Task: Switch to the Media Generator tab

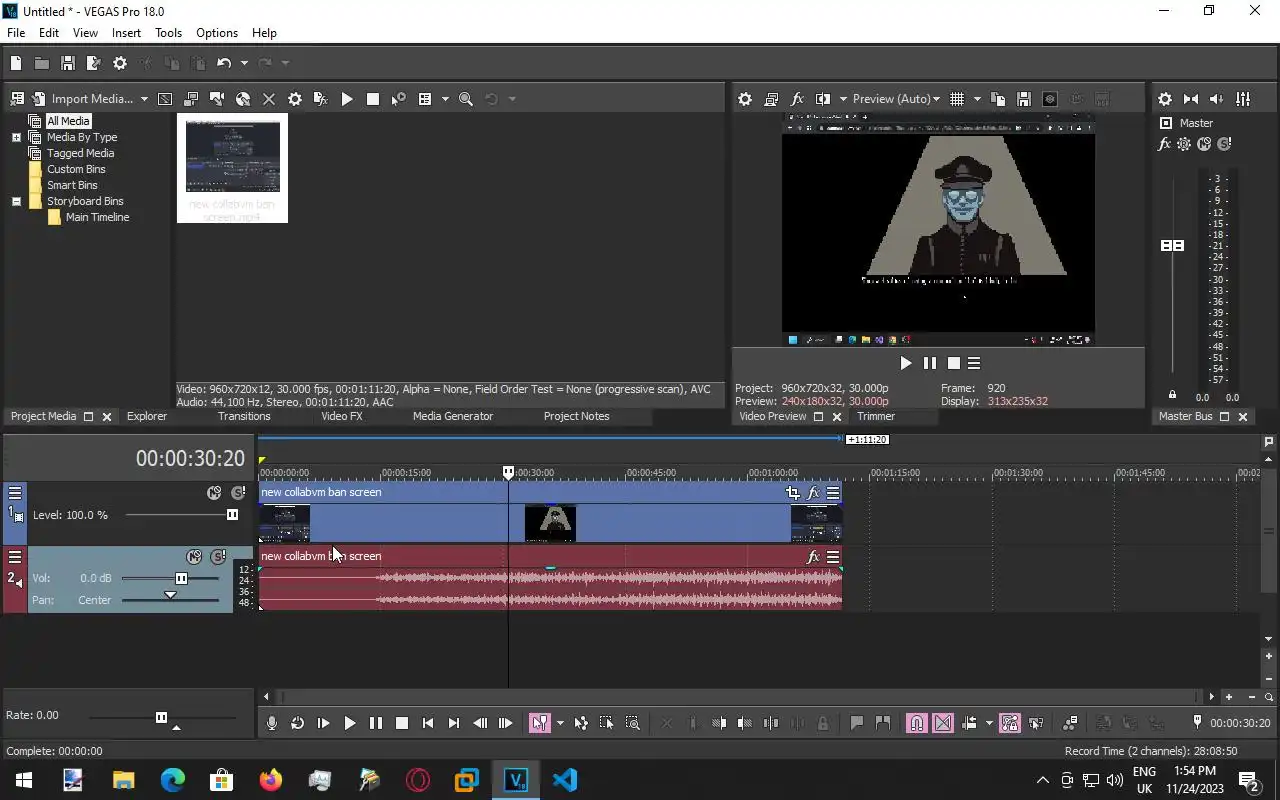Action: (453, 416)
